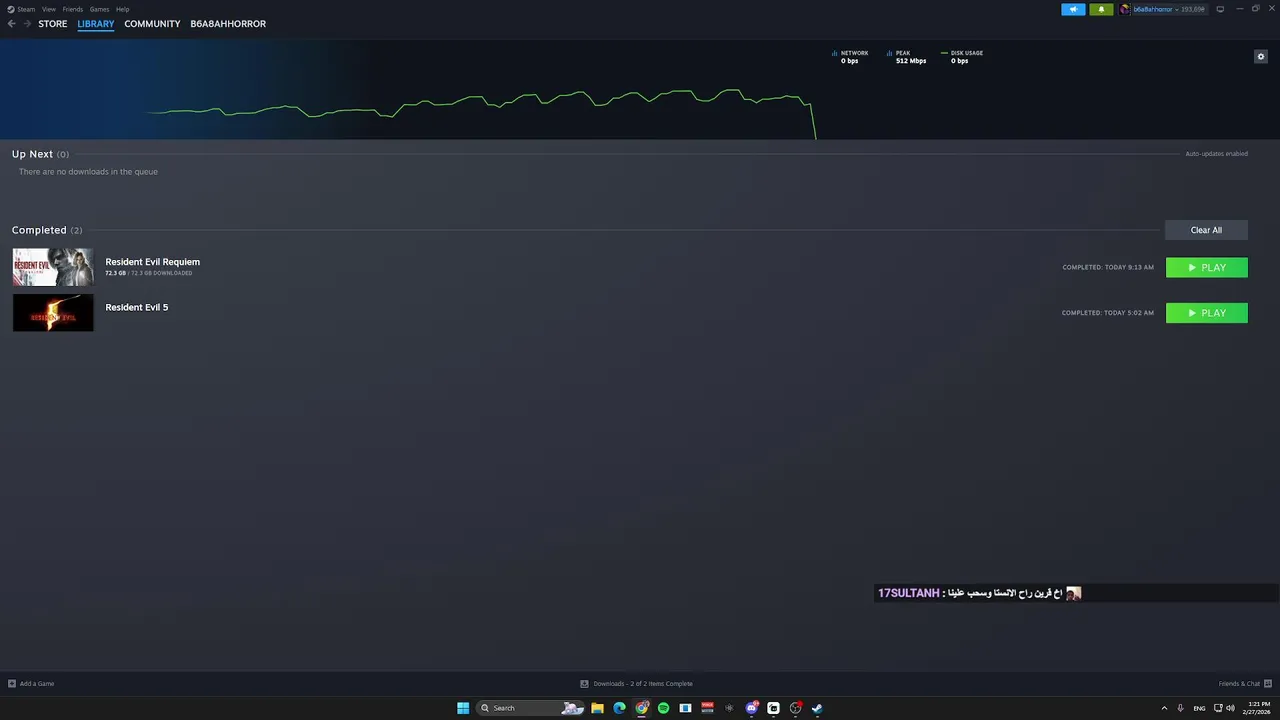Switch to Big Picture mode icon
Screen dimensions: 1280x720
tap(1220, 9)
